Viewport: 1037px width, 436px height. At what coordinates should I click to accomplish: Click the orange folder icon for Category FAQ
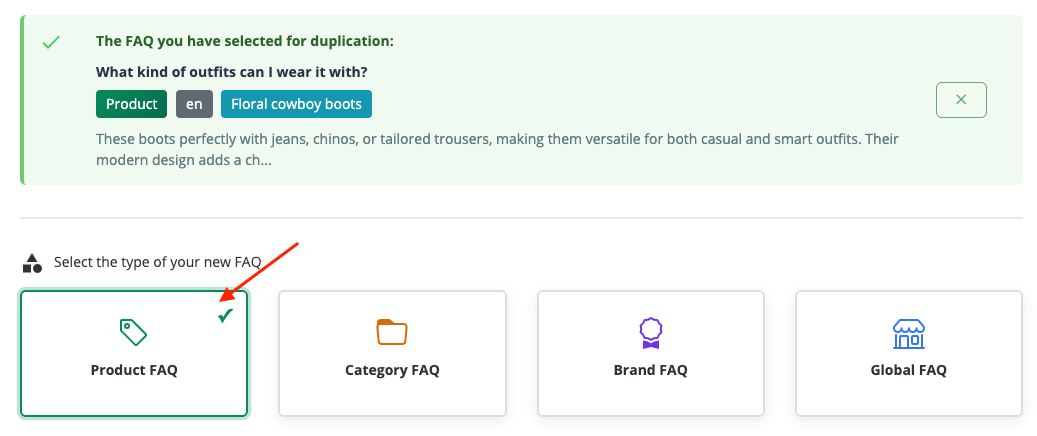tap(392, 331)
